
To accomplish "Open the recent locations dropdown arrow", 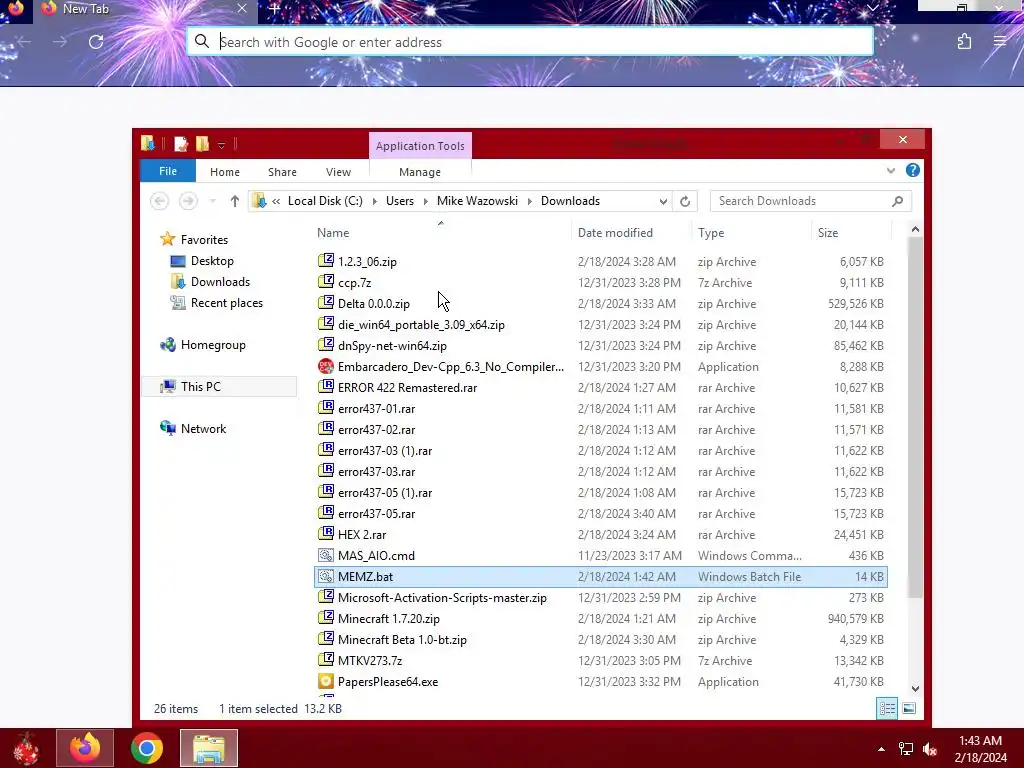I will [212, 201].
